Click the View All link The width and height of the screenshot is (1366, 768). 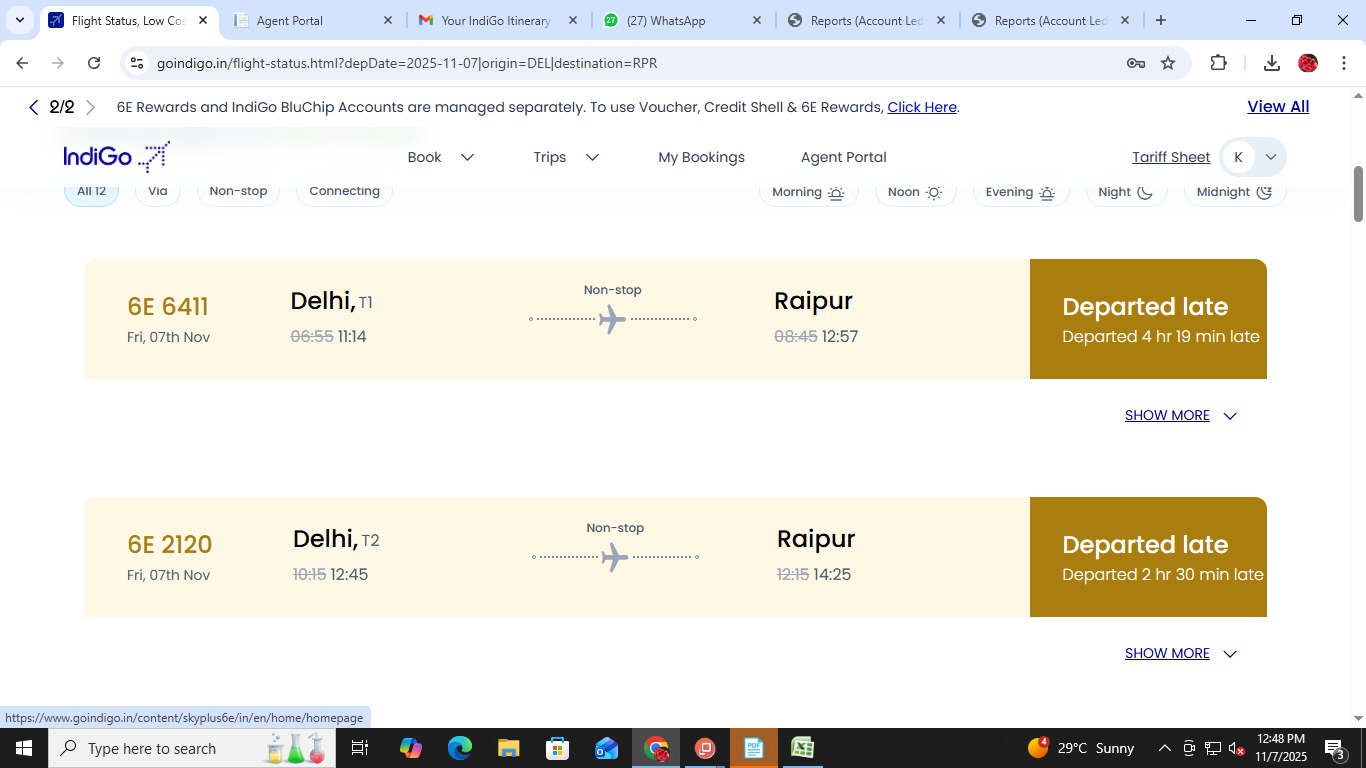tap(1277, 107)
